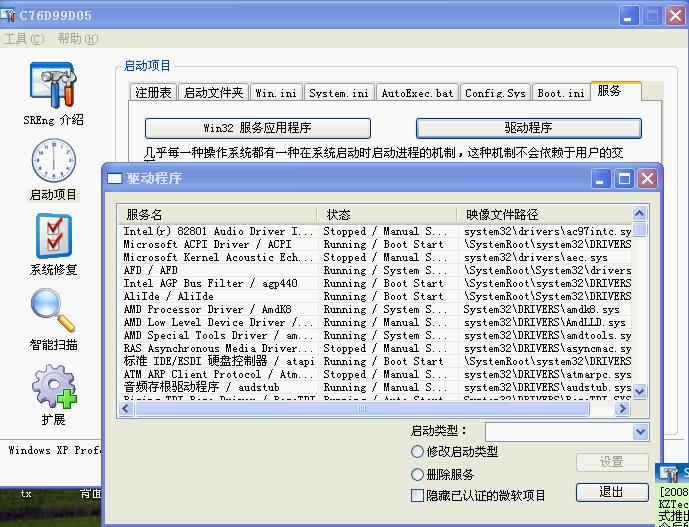
Task: Open the 帮助 menu
Action: (77, 39)
